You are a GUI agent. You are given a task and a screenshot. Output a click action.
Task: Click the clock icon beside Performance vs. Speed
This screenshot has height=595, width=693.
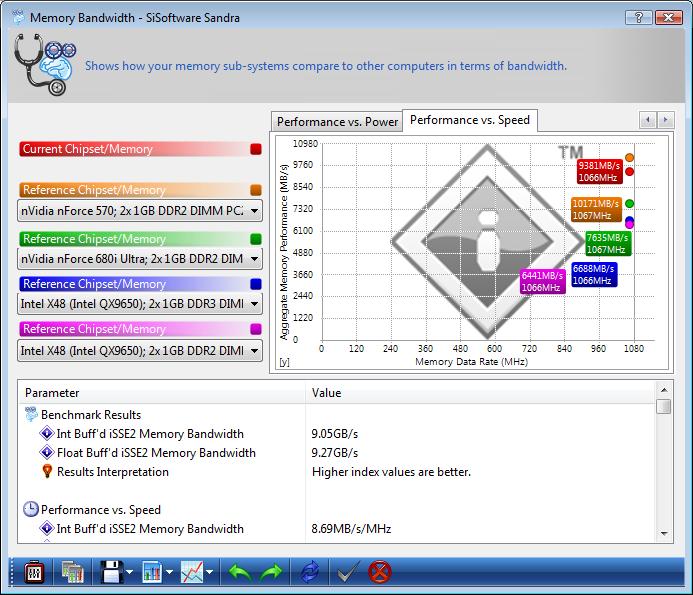30,509
